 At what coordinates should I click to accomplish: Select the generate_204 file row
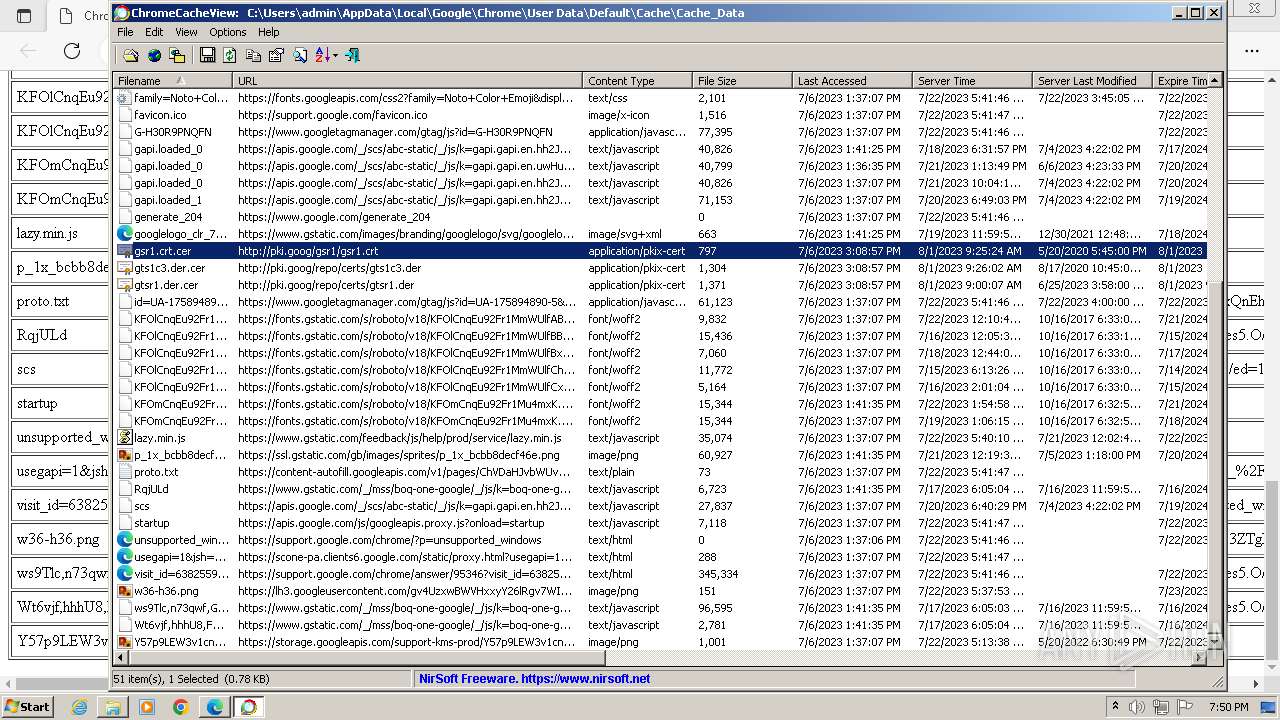point(660,217)
